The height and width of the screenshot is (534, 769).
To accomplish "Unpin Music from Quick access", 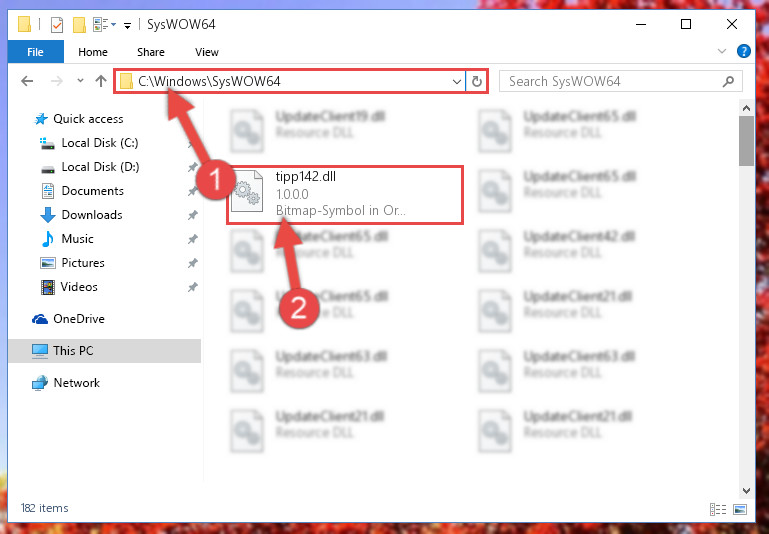I will [193, 239].
